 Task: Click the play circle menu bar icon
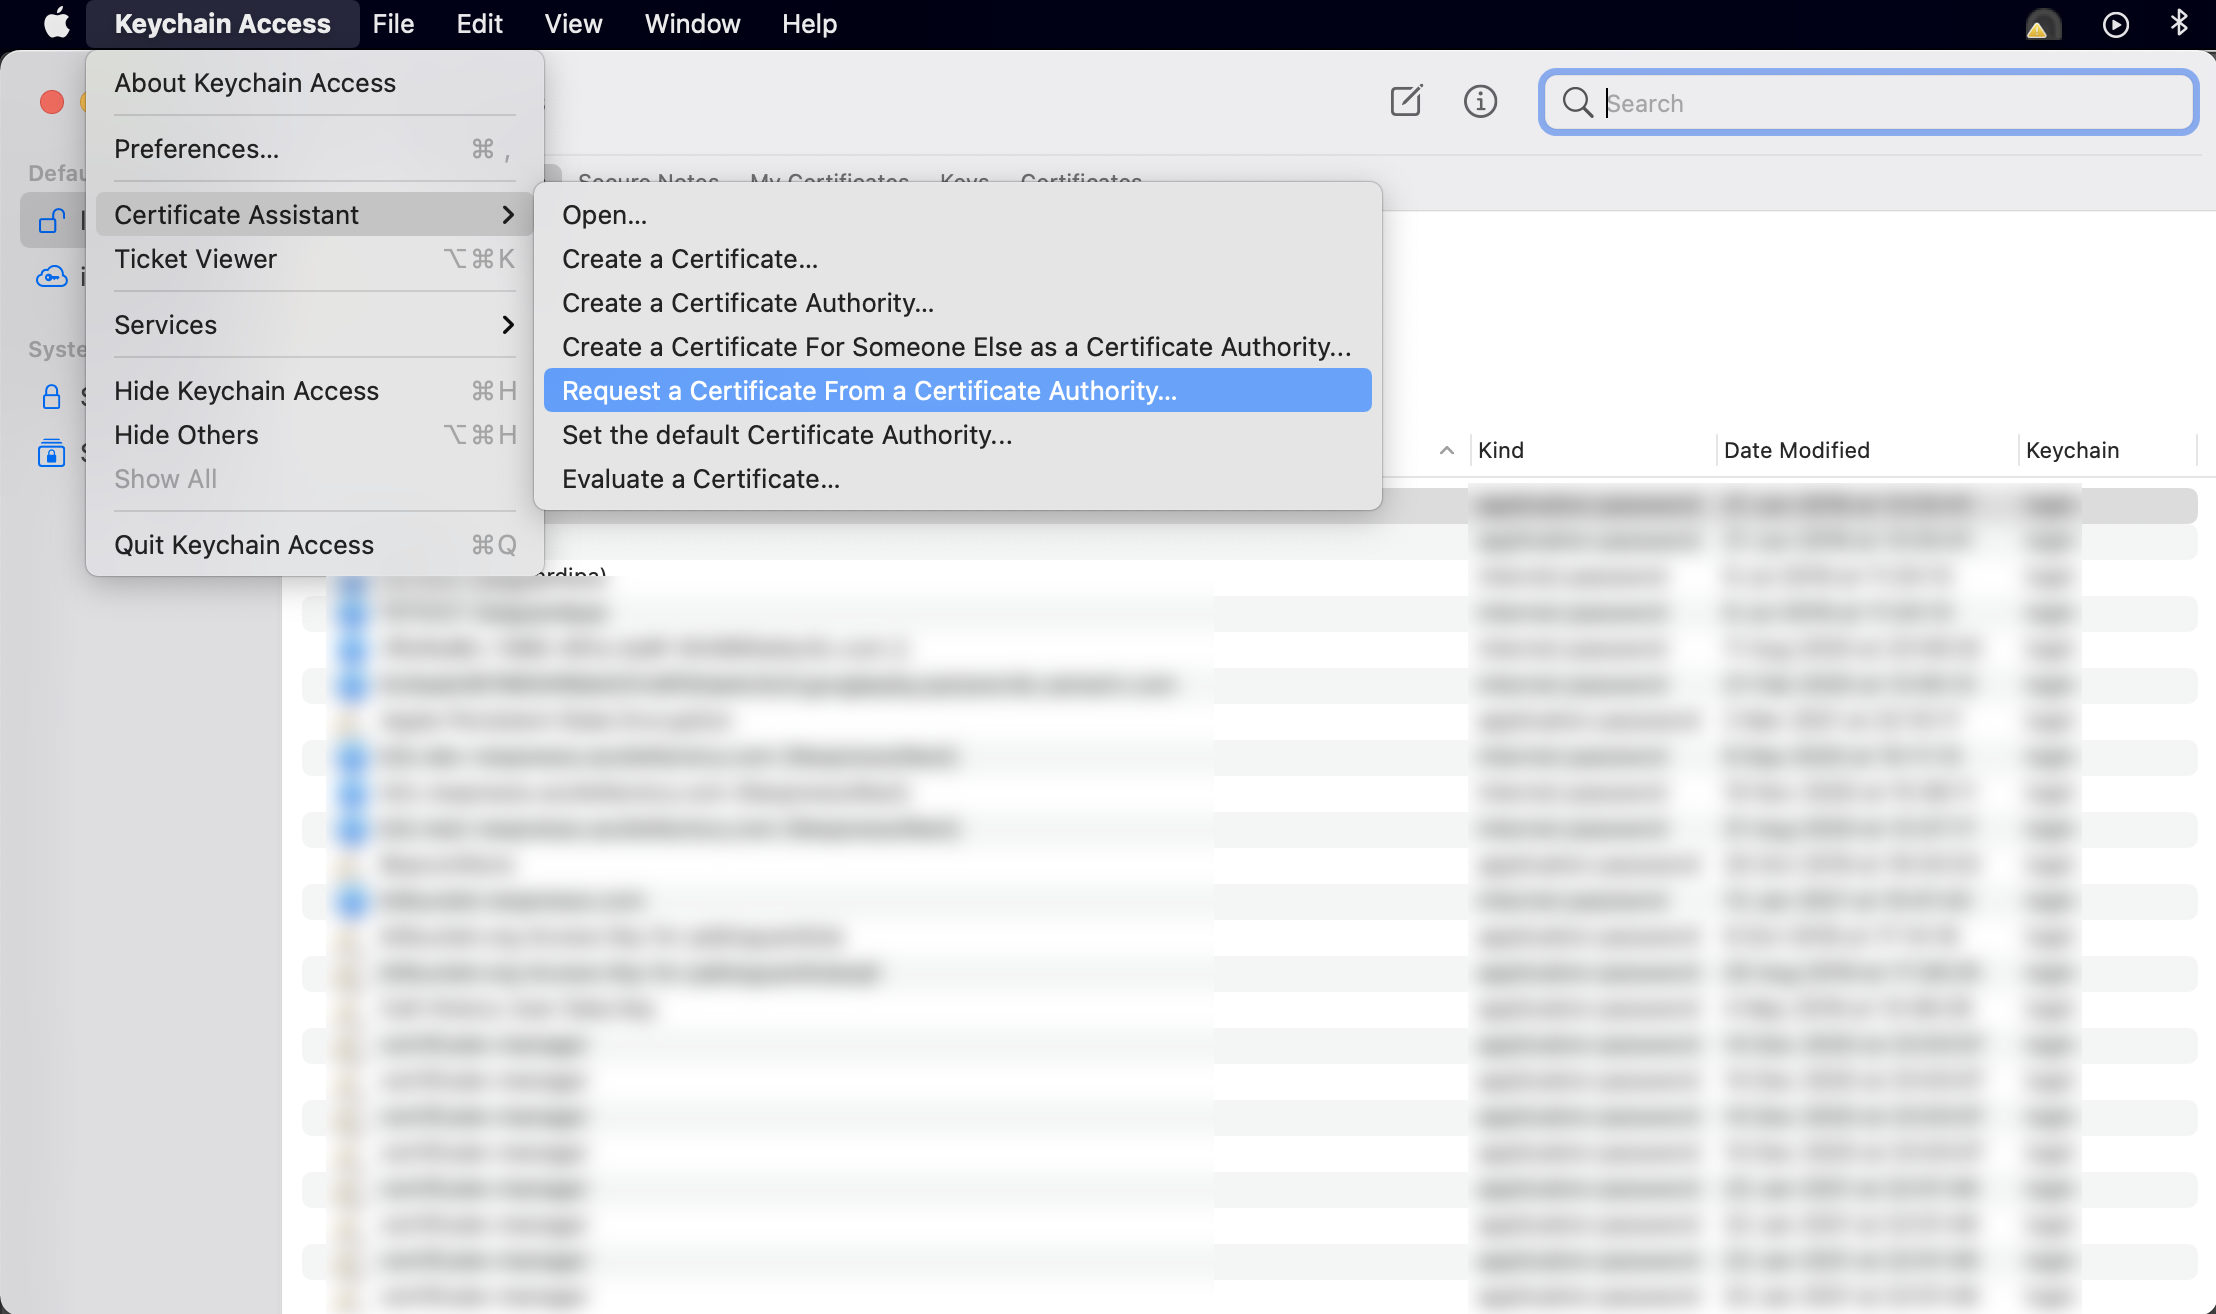(2115, 24)
